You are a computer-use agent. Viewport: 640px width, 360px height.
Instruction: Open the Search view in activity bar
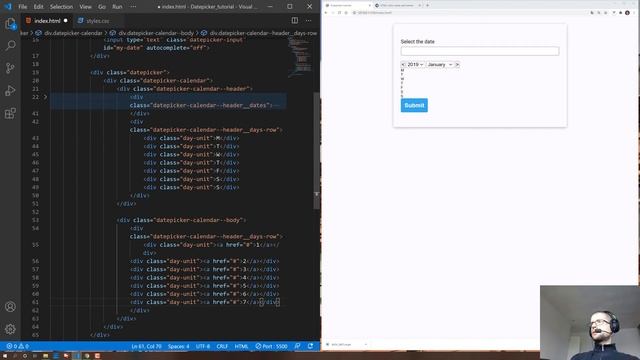[10, 45]
